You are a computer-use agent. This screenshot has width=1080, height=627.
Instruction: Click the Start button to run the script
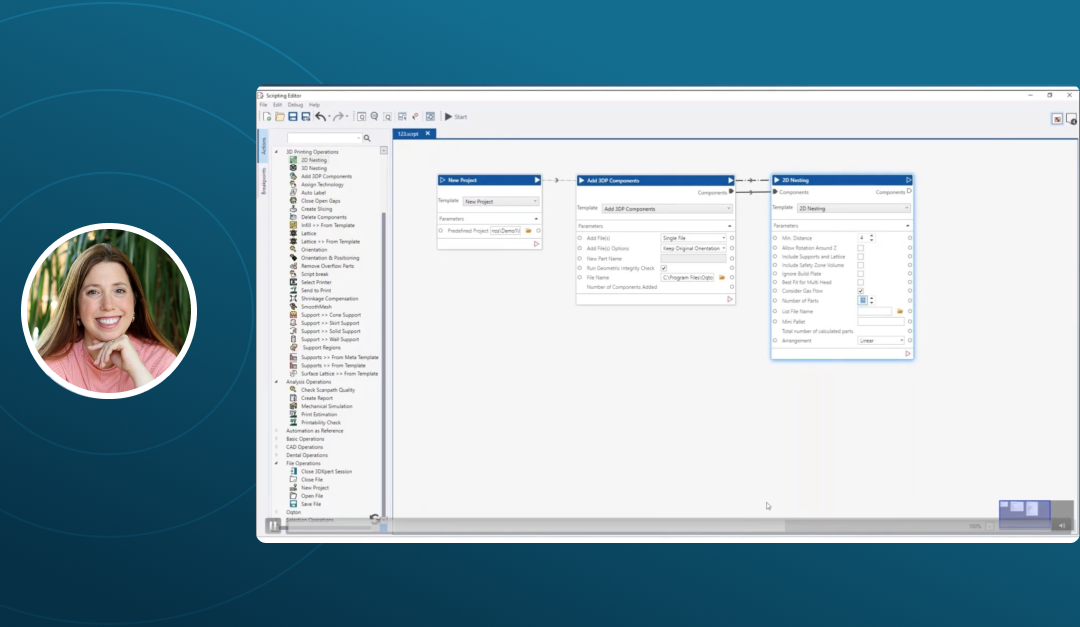pyautogui.click(x=455, y=117)
